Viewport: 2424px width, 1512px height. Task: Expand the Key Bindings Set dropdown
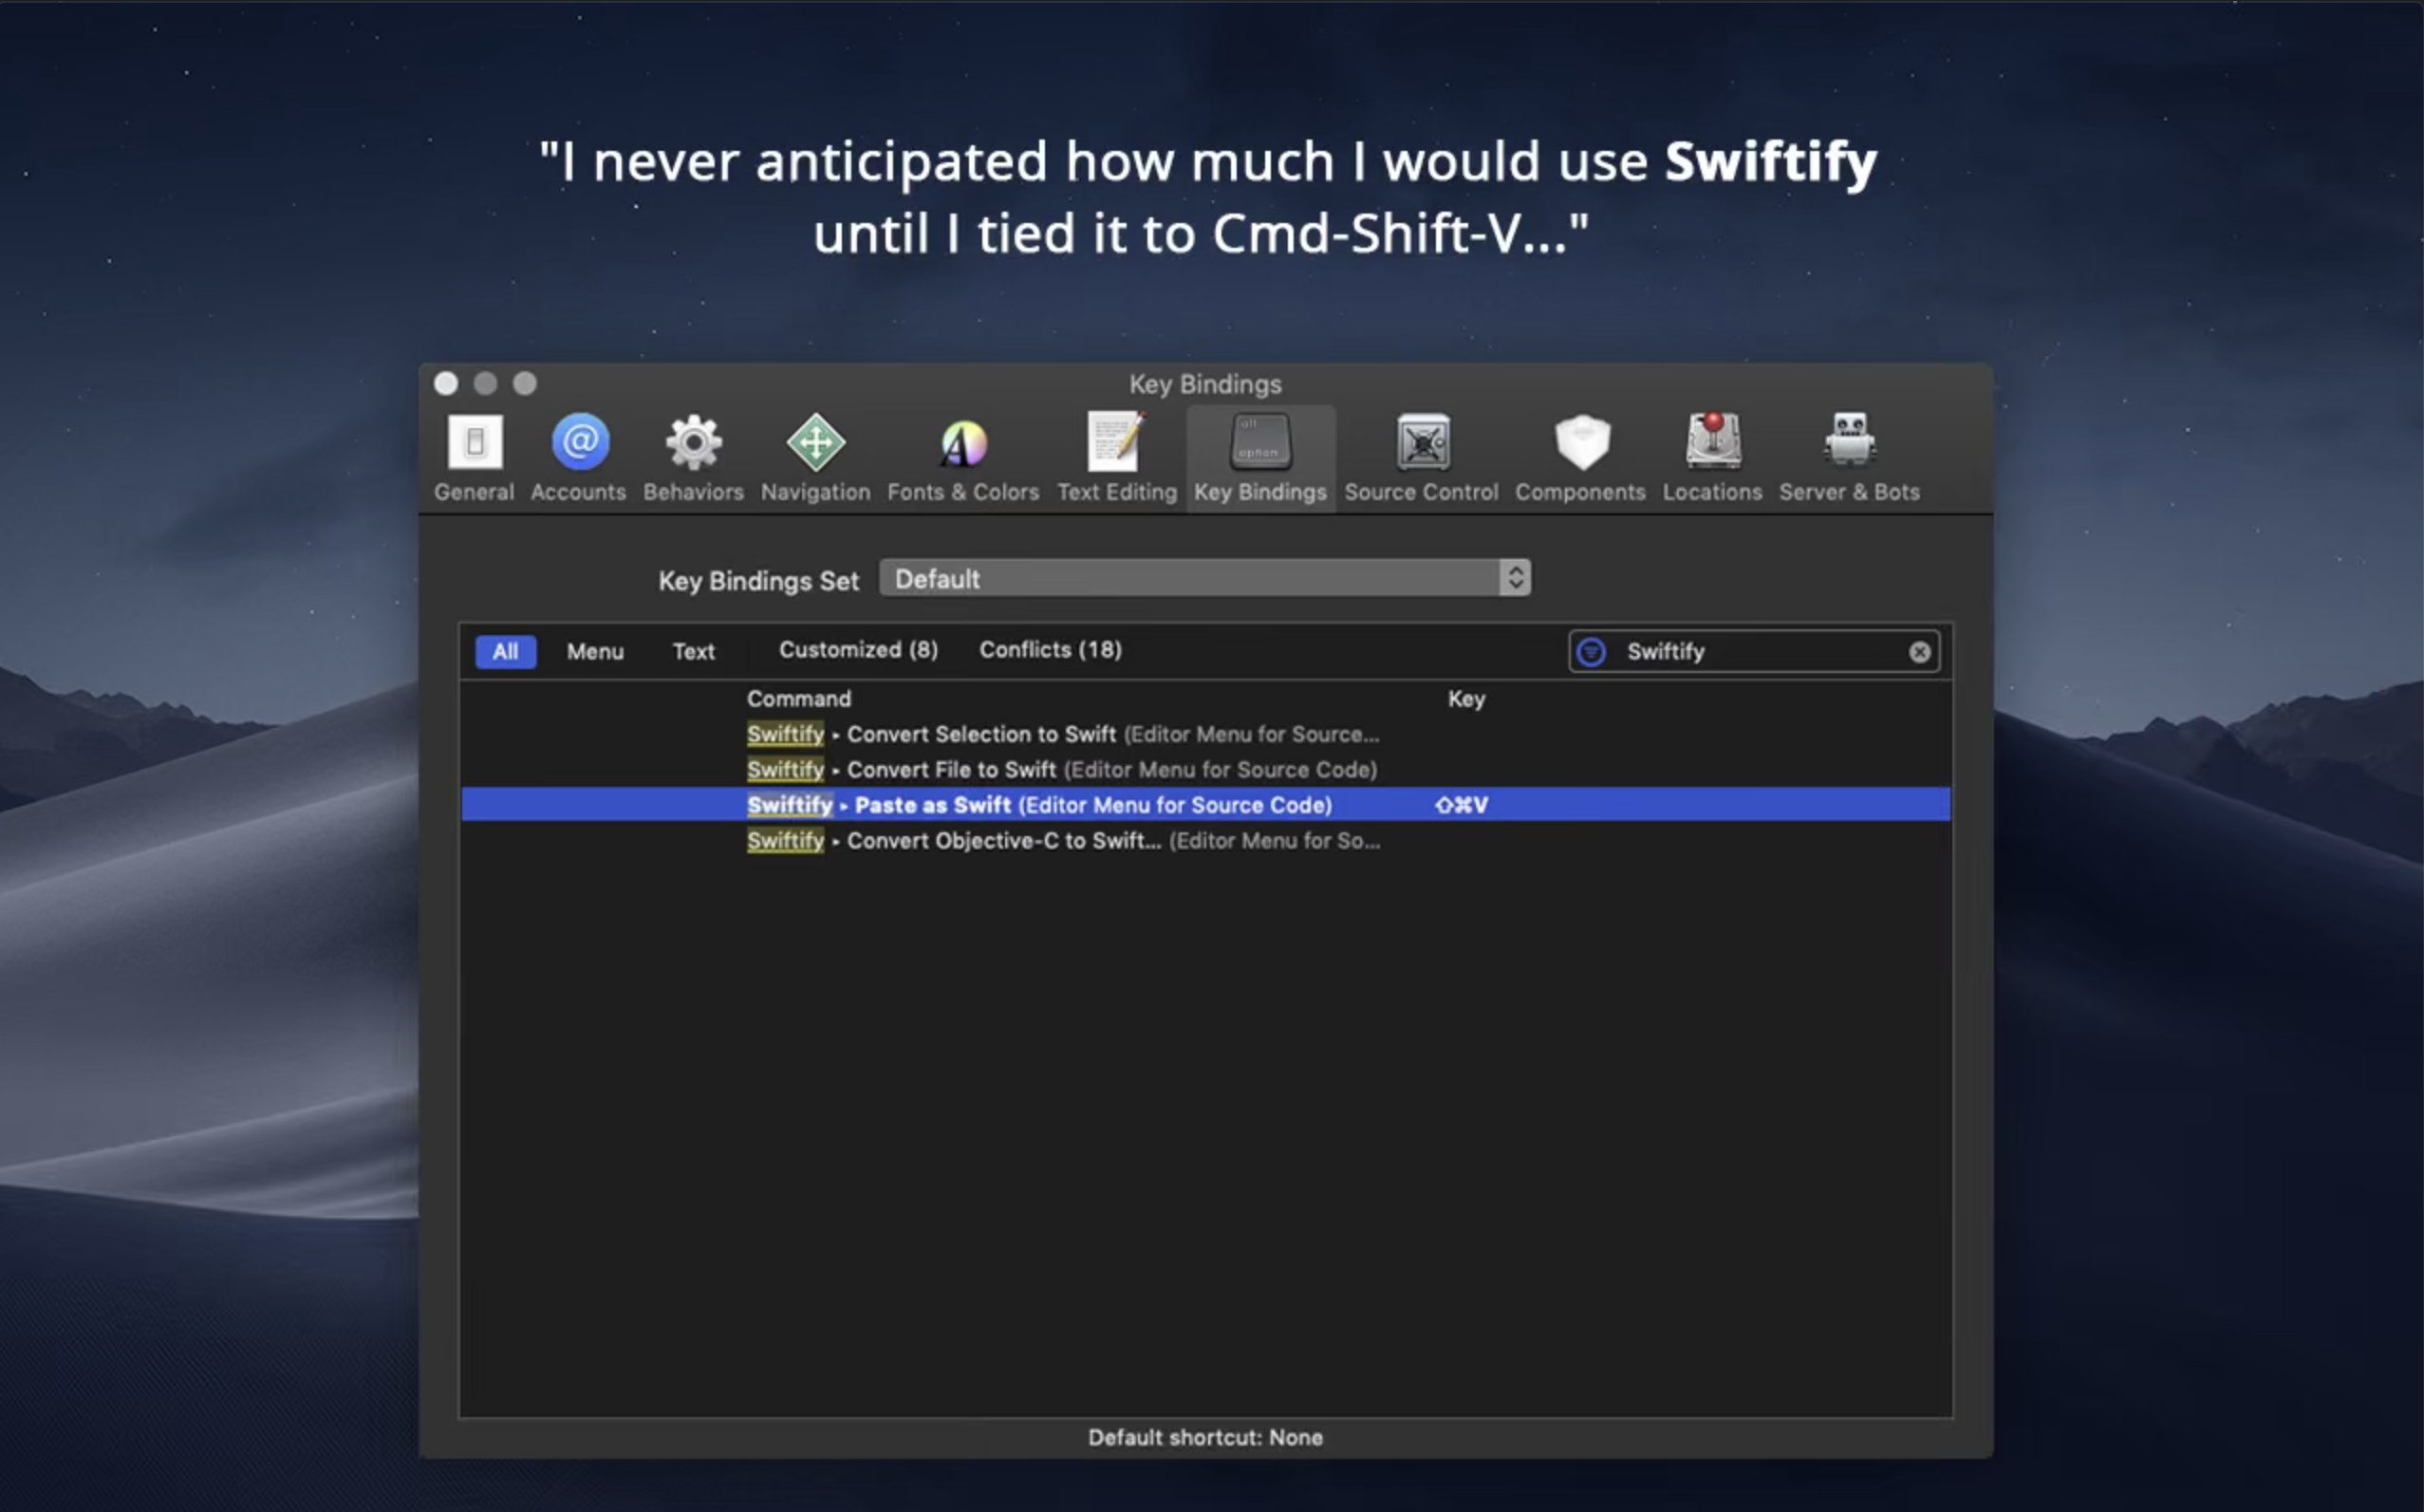1204,579
